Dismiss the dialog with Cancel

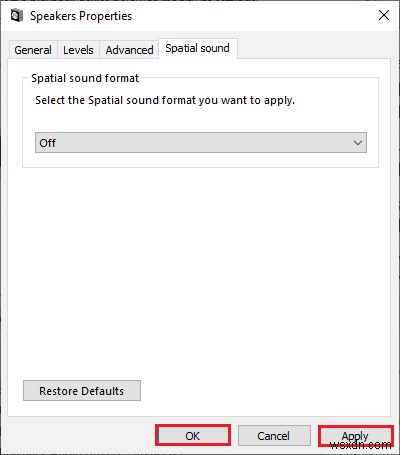coord(274,436)
